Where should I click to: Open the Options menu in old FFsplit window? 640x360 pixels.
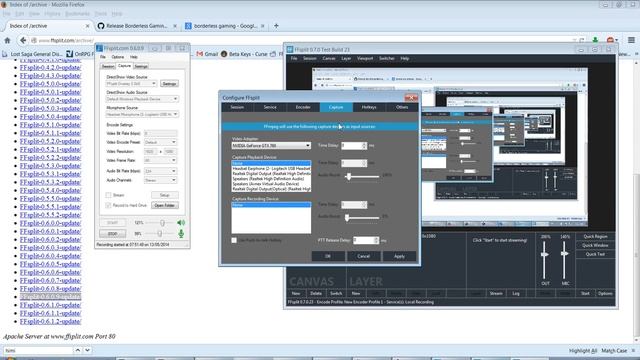[x=118, y=57]
